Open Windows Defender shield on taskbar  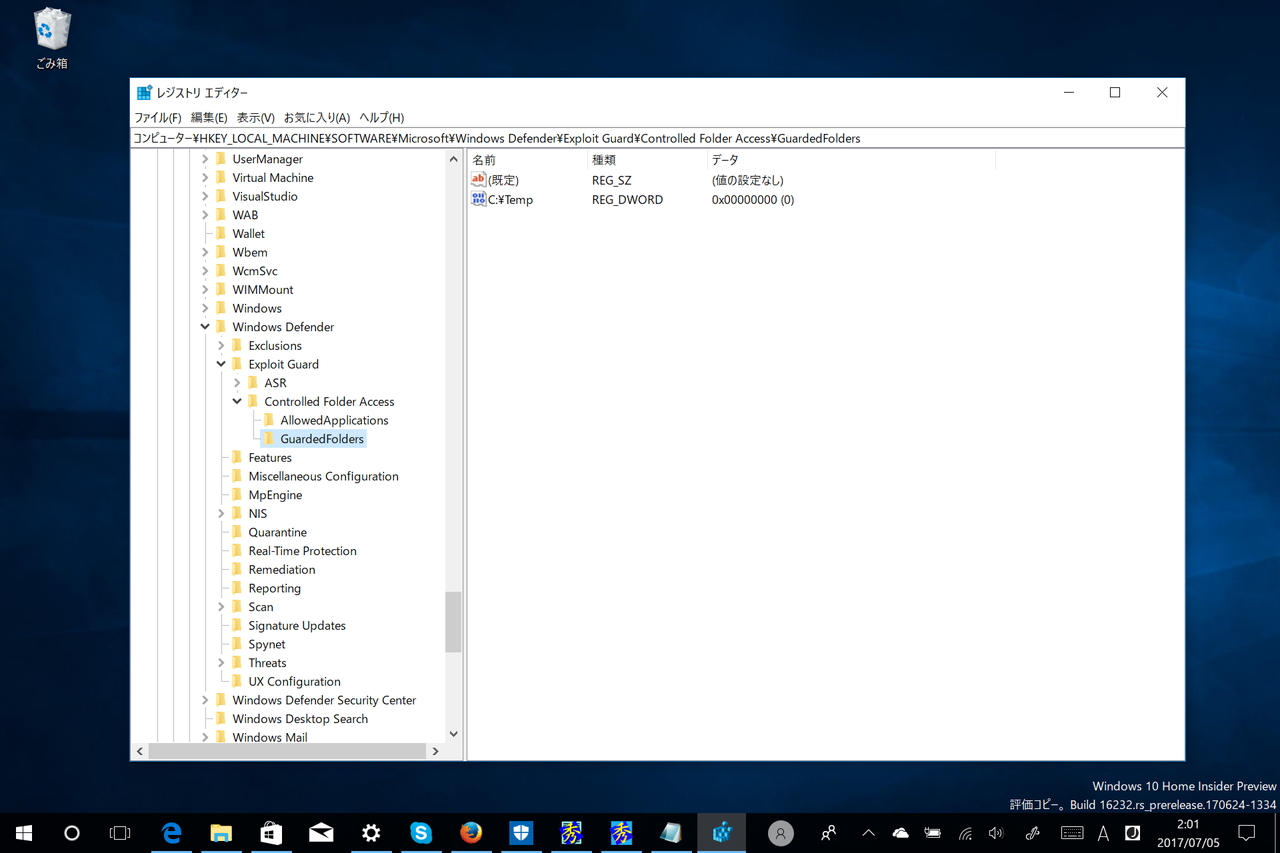(x=521, y=833)
